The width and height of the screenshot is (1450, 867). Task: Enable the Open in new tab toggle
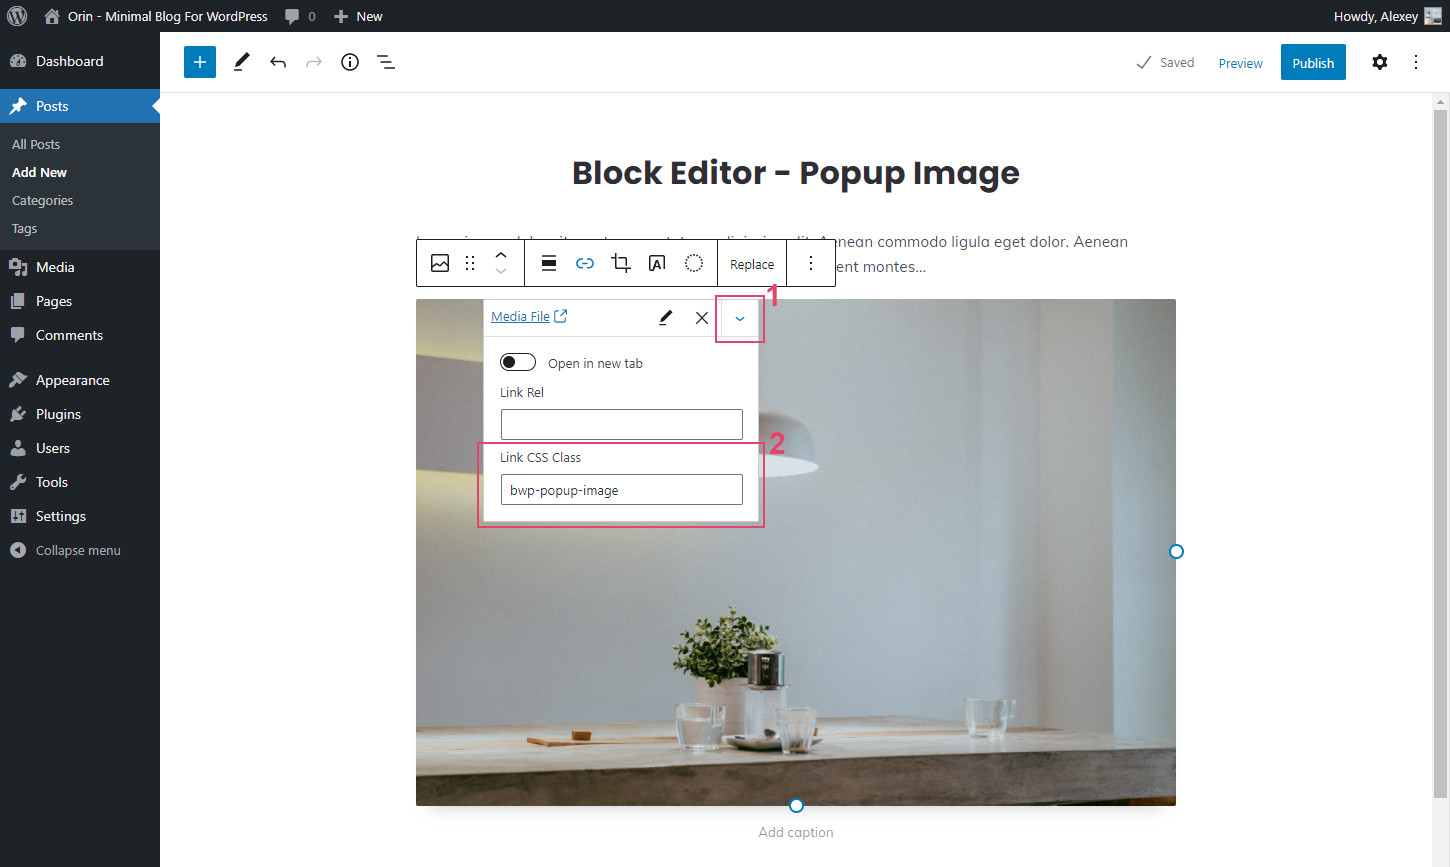point(517,361)
